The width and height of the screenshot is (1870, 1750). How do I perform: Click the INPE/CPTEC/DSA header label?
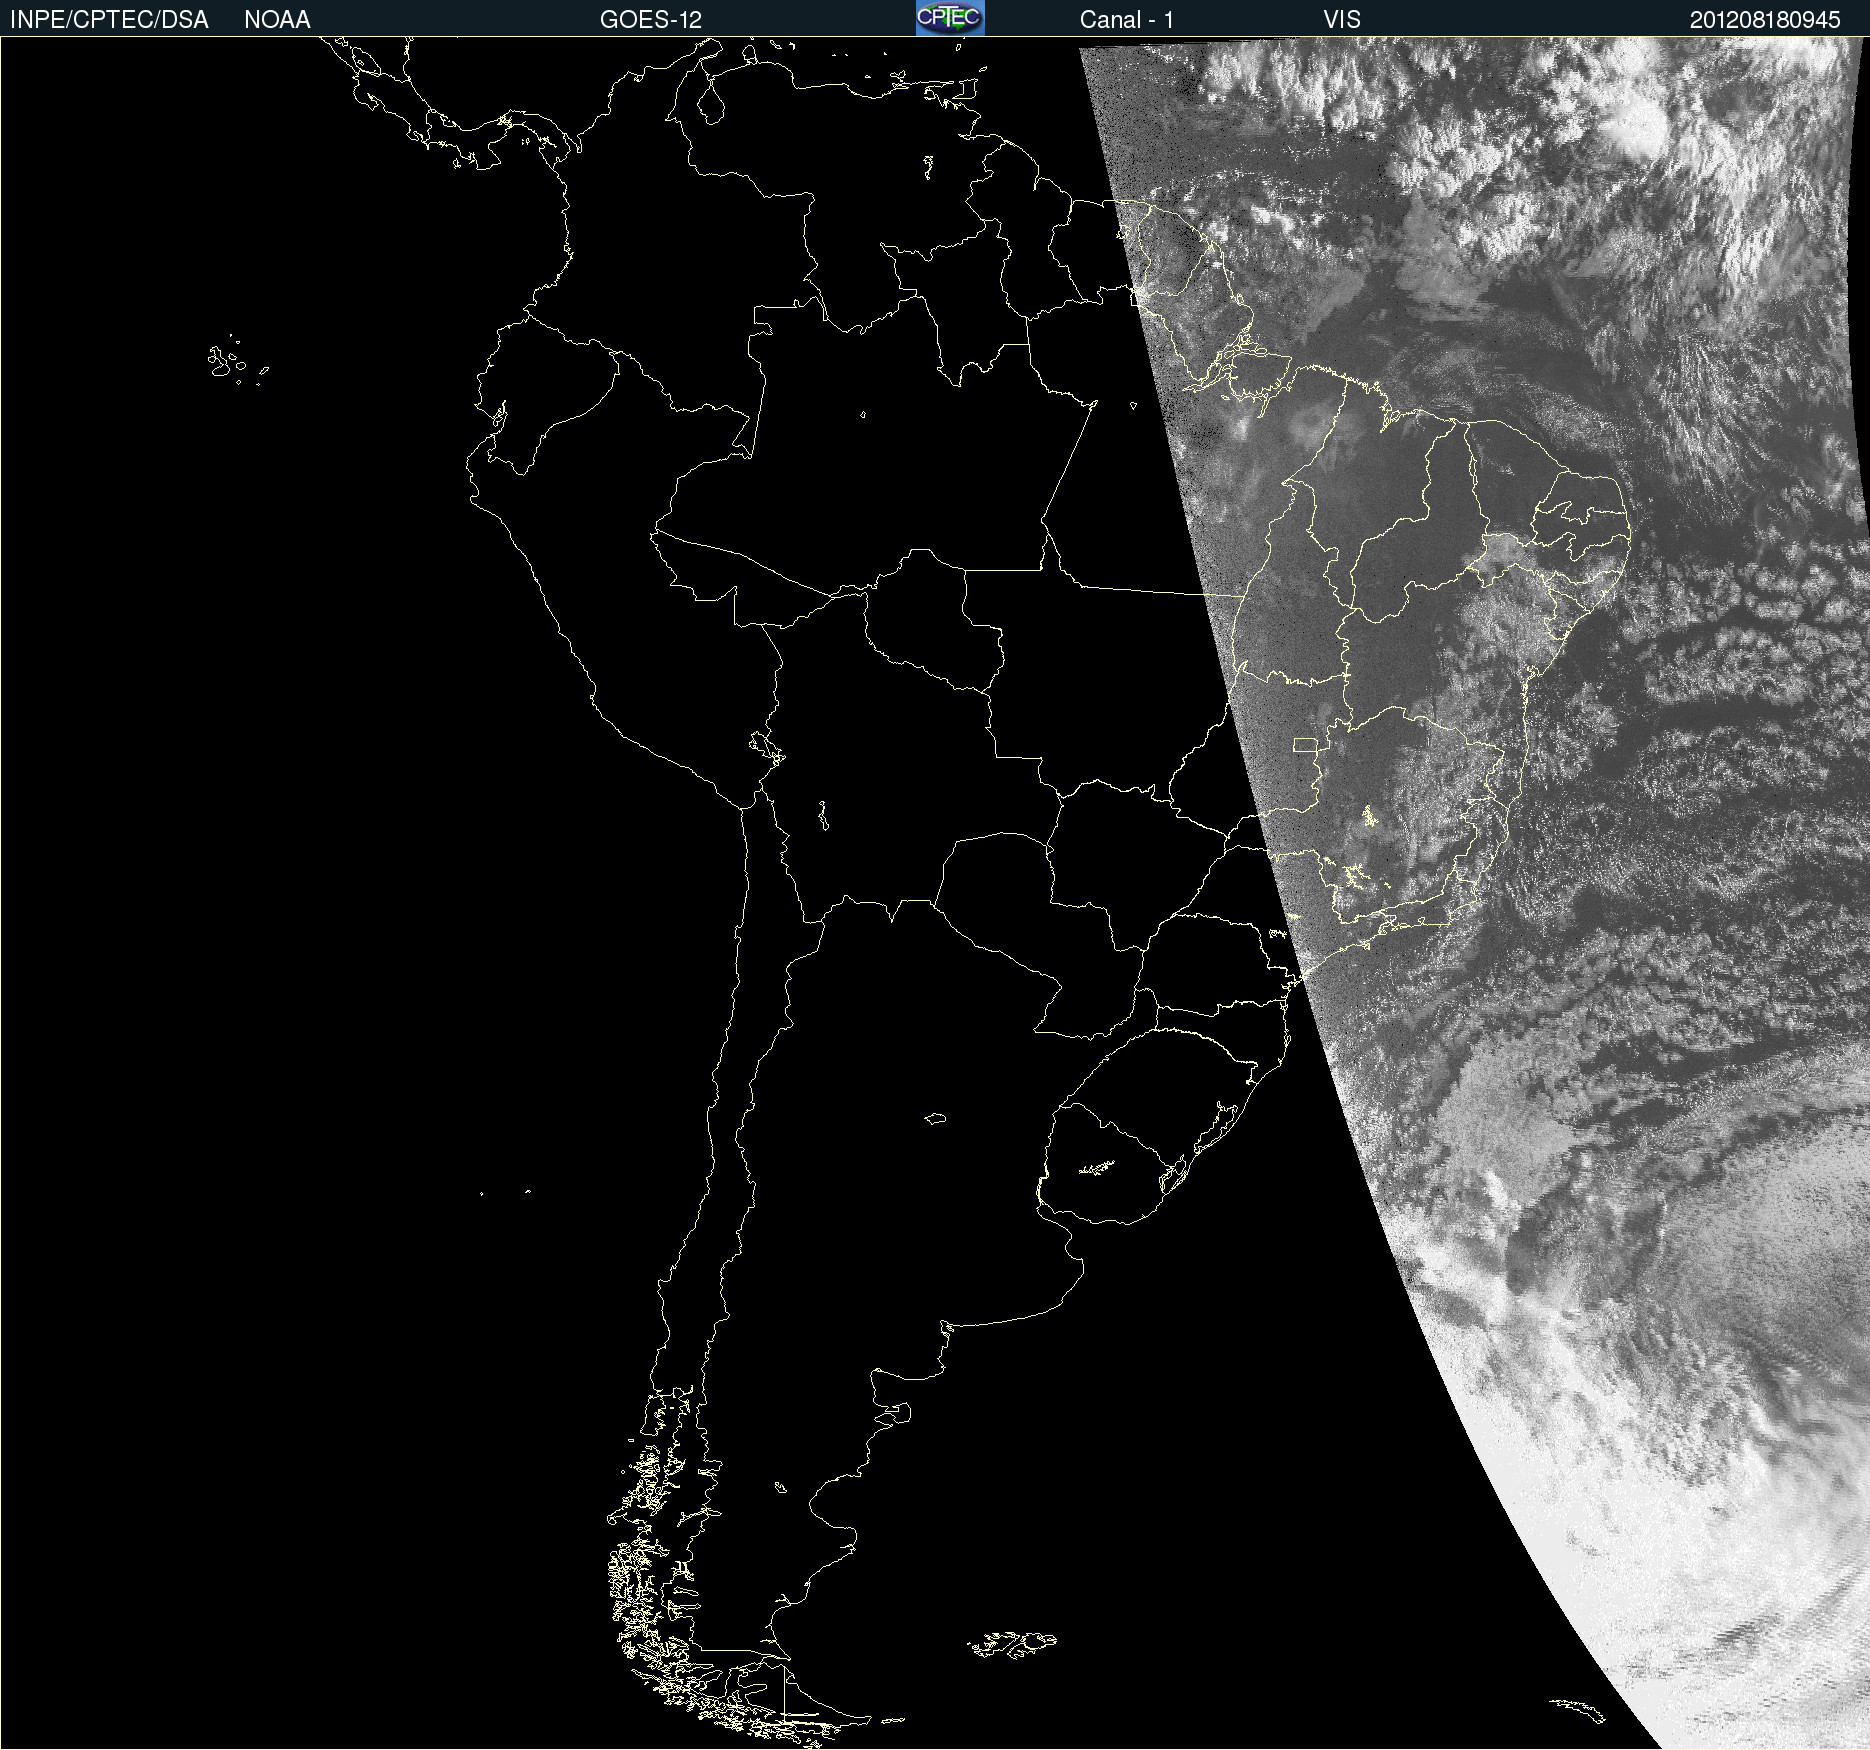click(x=109, y=20)
